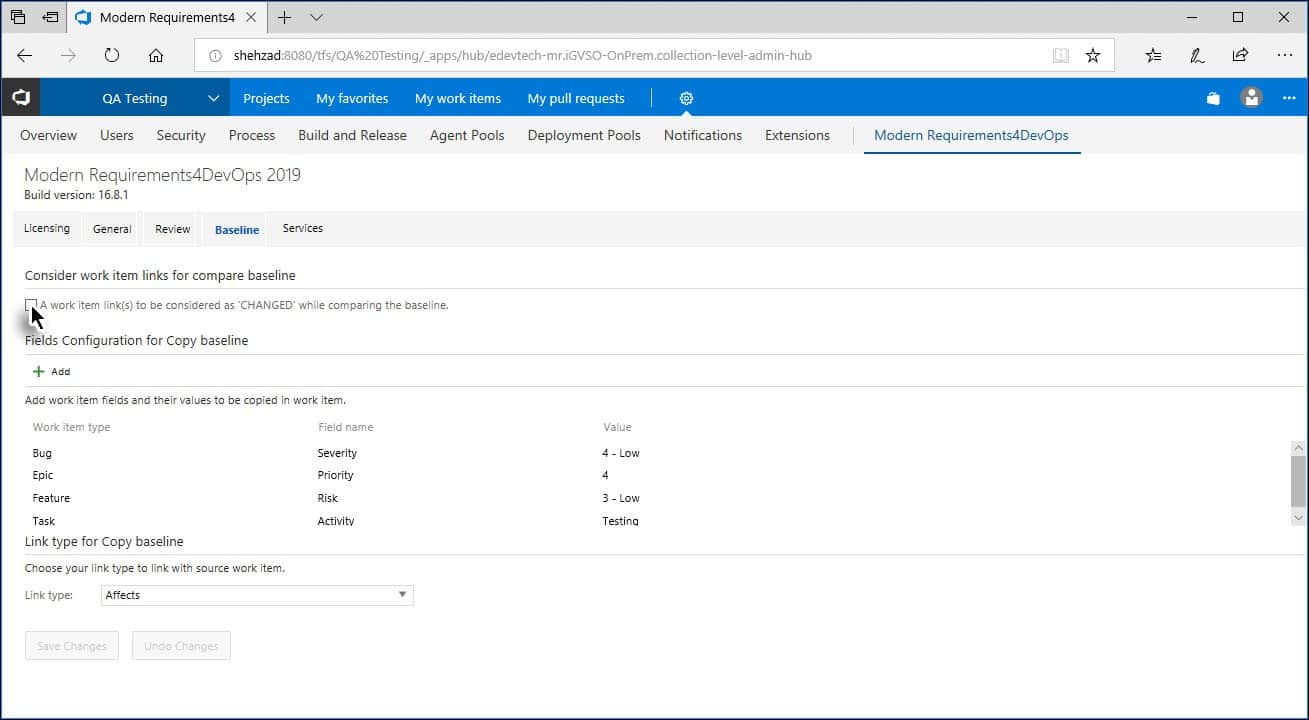Toggle reading view icon in address bar
The height and width of the screenshot is (720, 1309).
[x=1061, y=56]
